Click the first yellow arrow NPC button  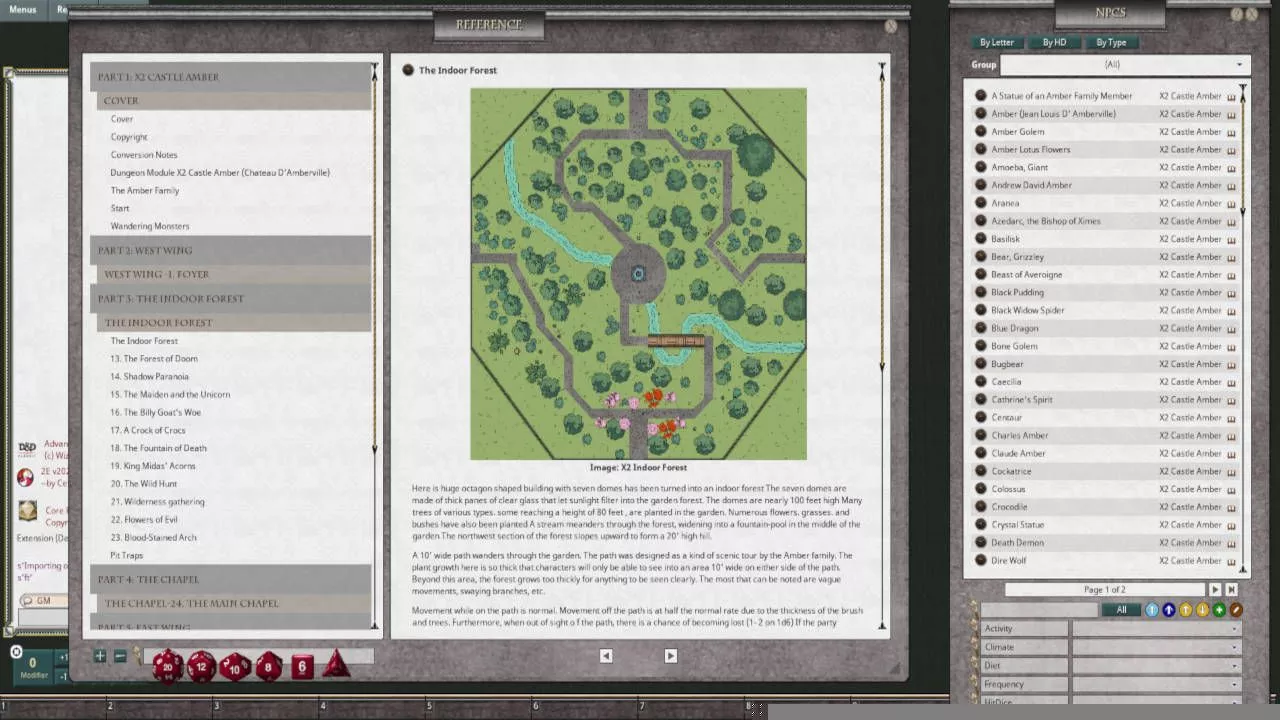coord(1186,610)
